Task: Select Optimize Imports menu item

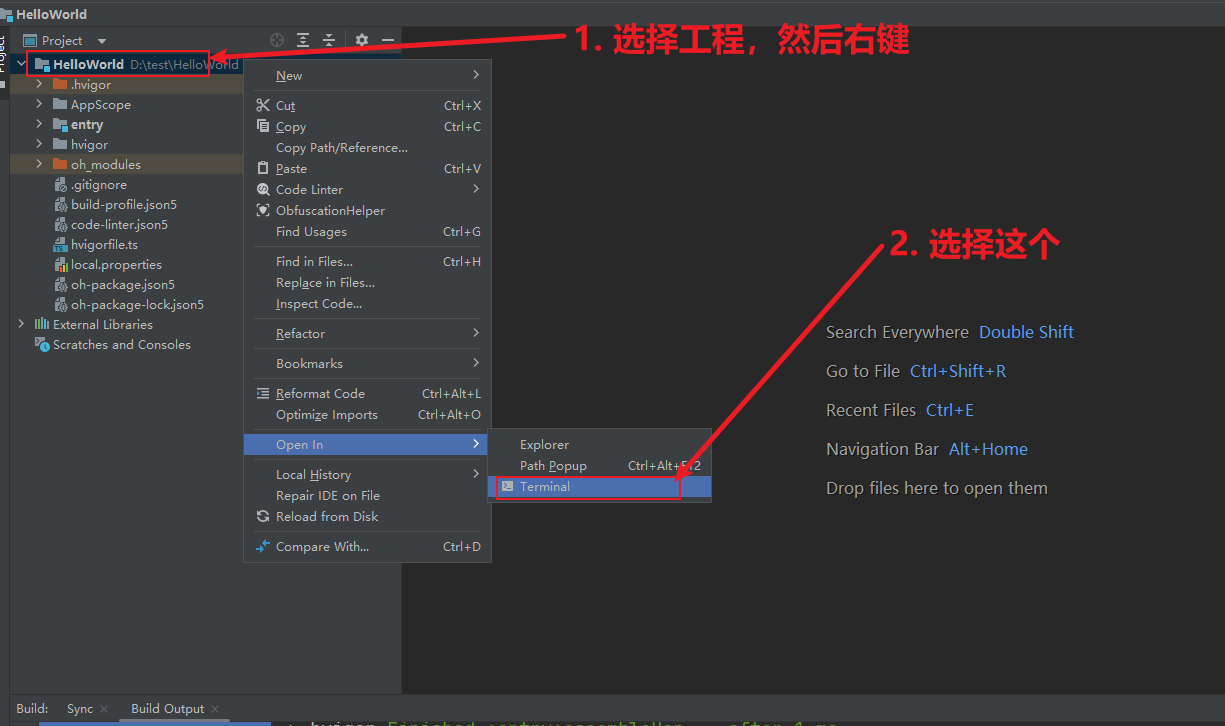Action: pos(367,414)
